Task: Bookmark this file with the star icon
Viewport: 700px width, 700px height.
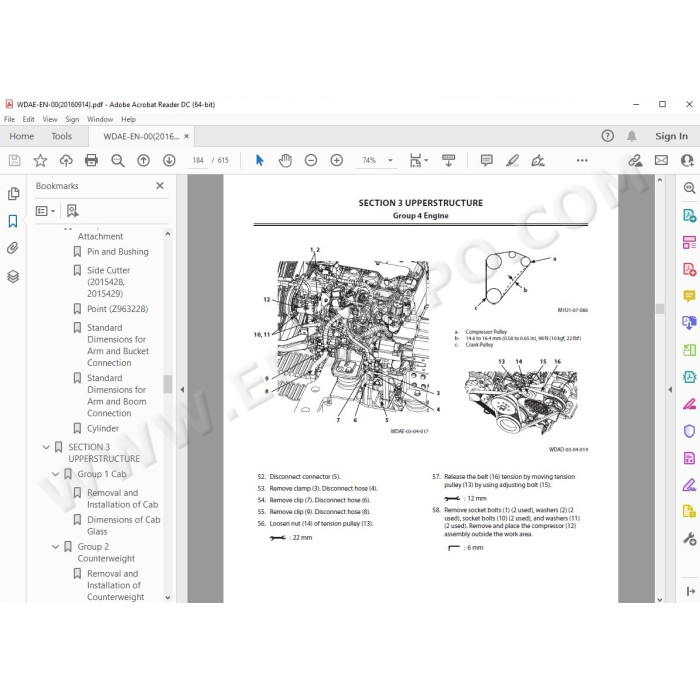Action: pos(40,160)
